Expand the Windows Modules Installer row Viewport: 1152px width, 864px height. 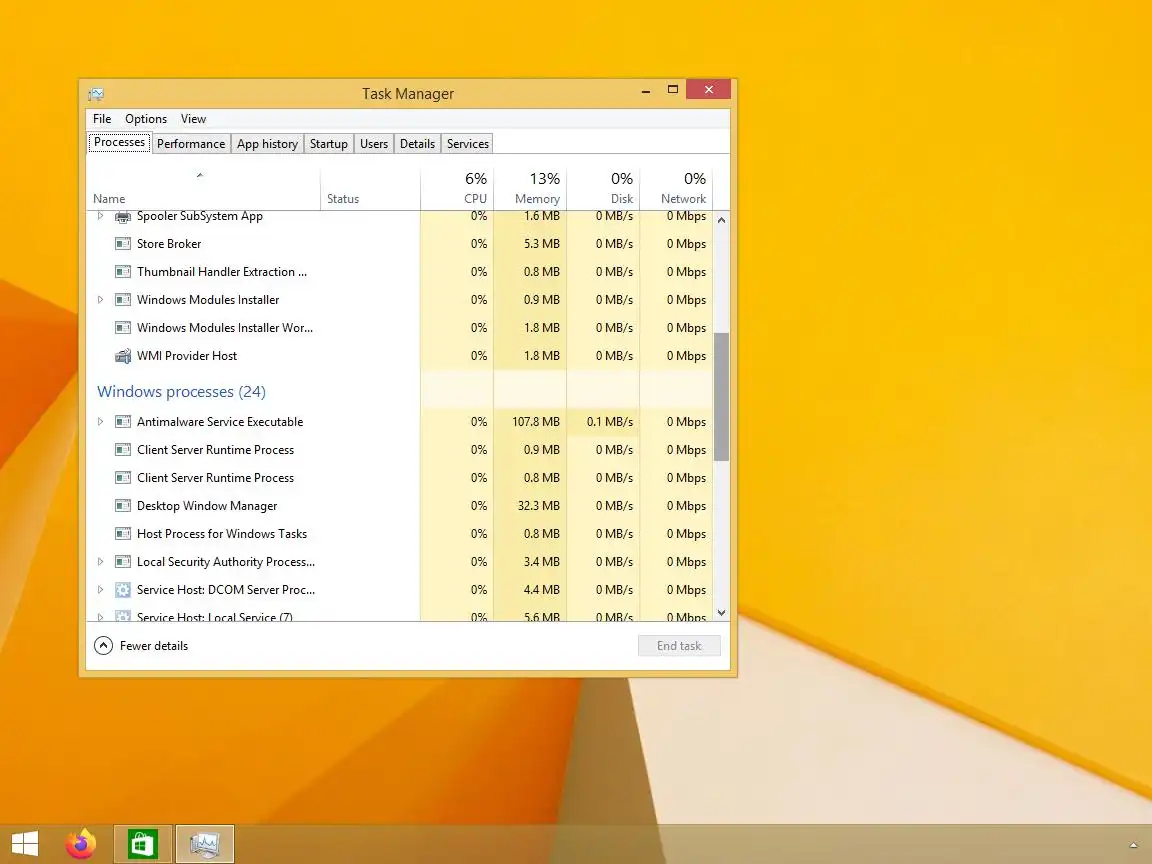tap(101, 300)
